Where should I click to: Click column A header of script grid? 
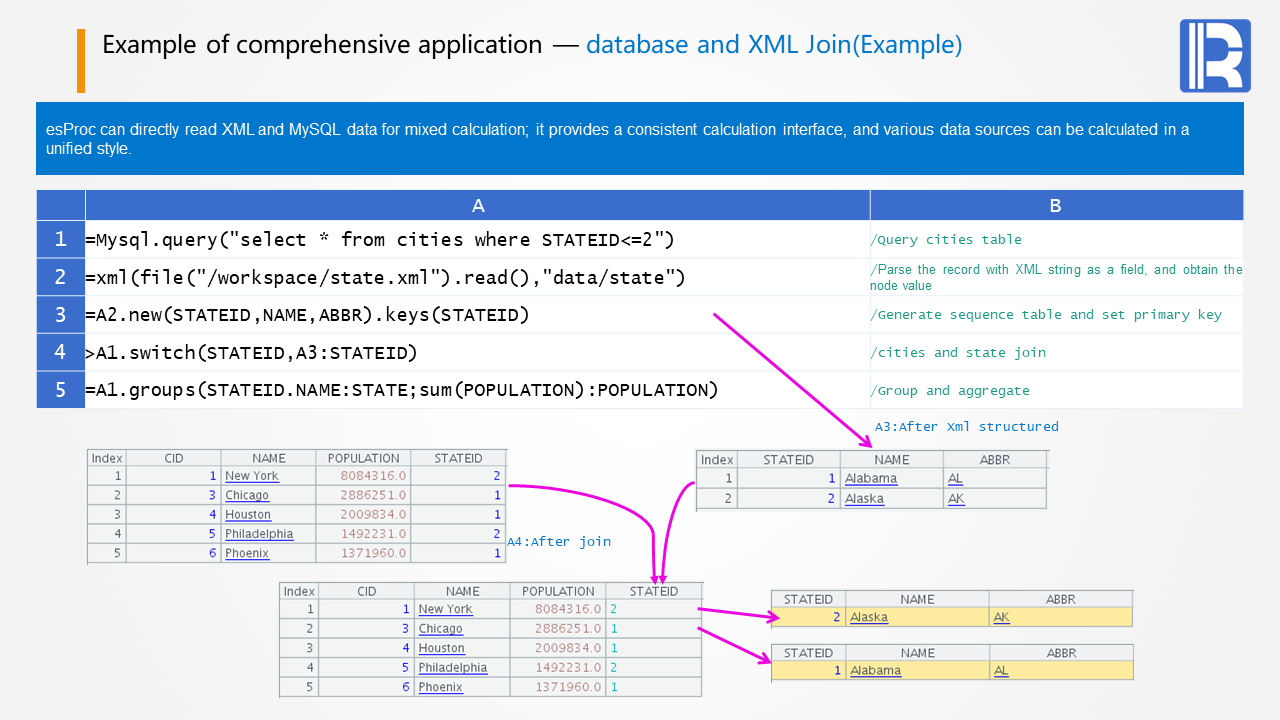point(478,206)
